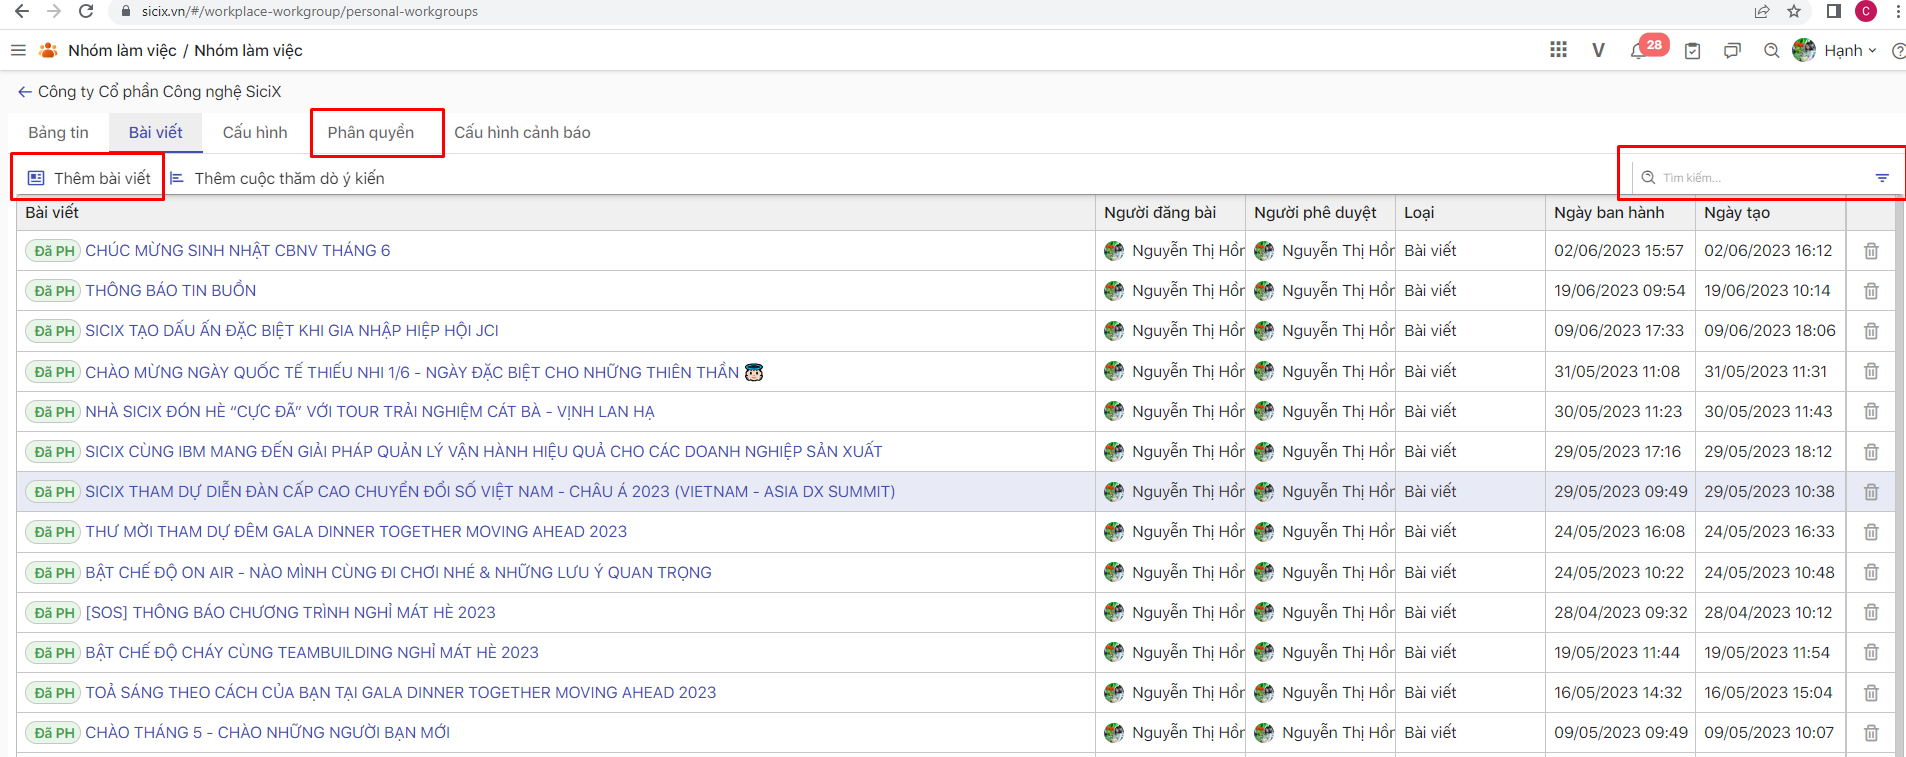1906x757 pixels.
Task: Click Thêm cuộc thăm dò ý kiến
Action: pos(278,178)
